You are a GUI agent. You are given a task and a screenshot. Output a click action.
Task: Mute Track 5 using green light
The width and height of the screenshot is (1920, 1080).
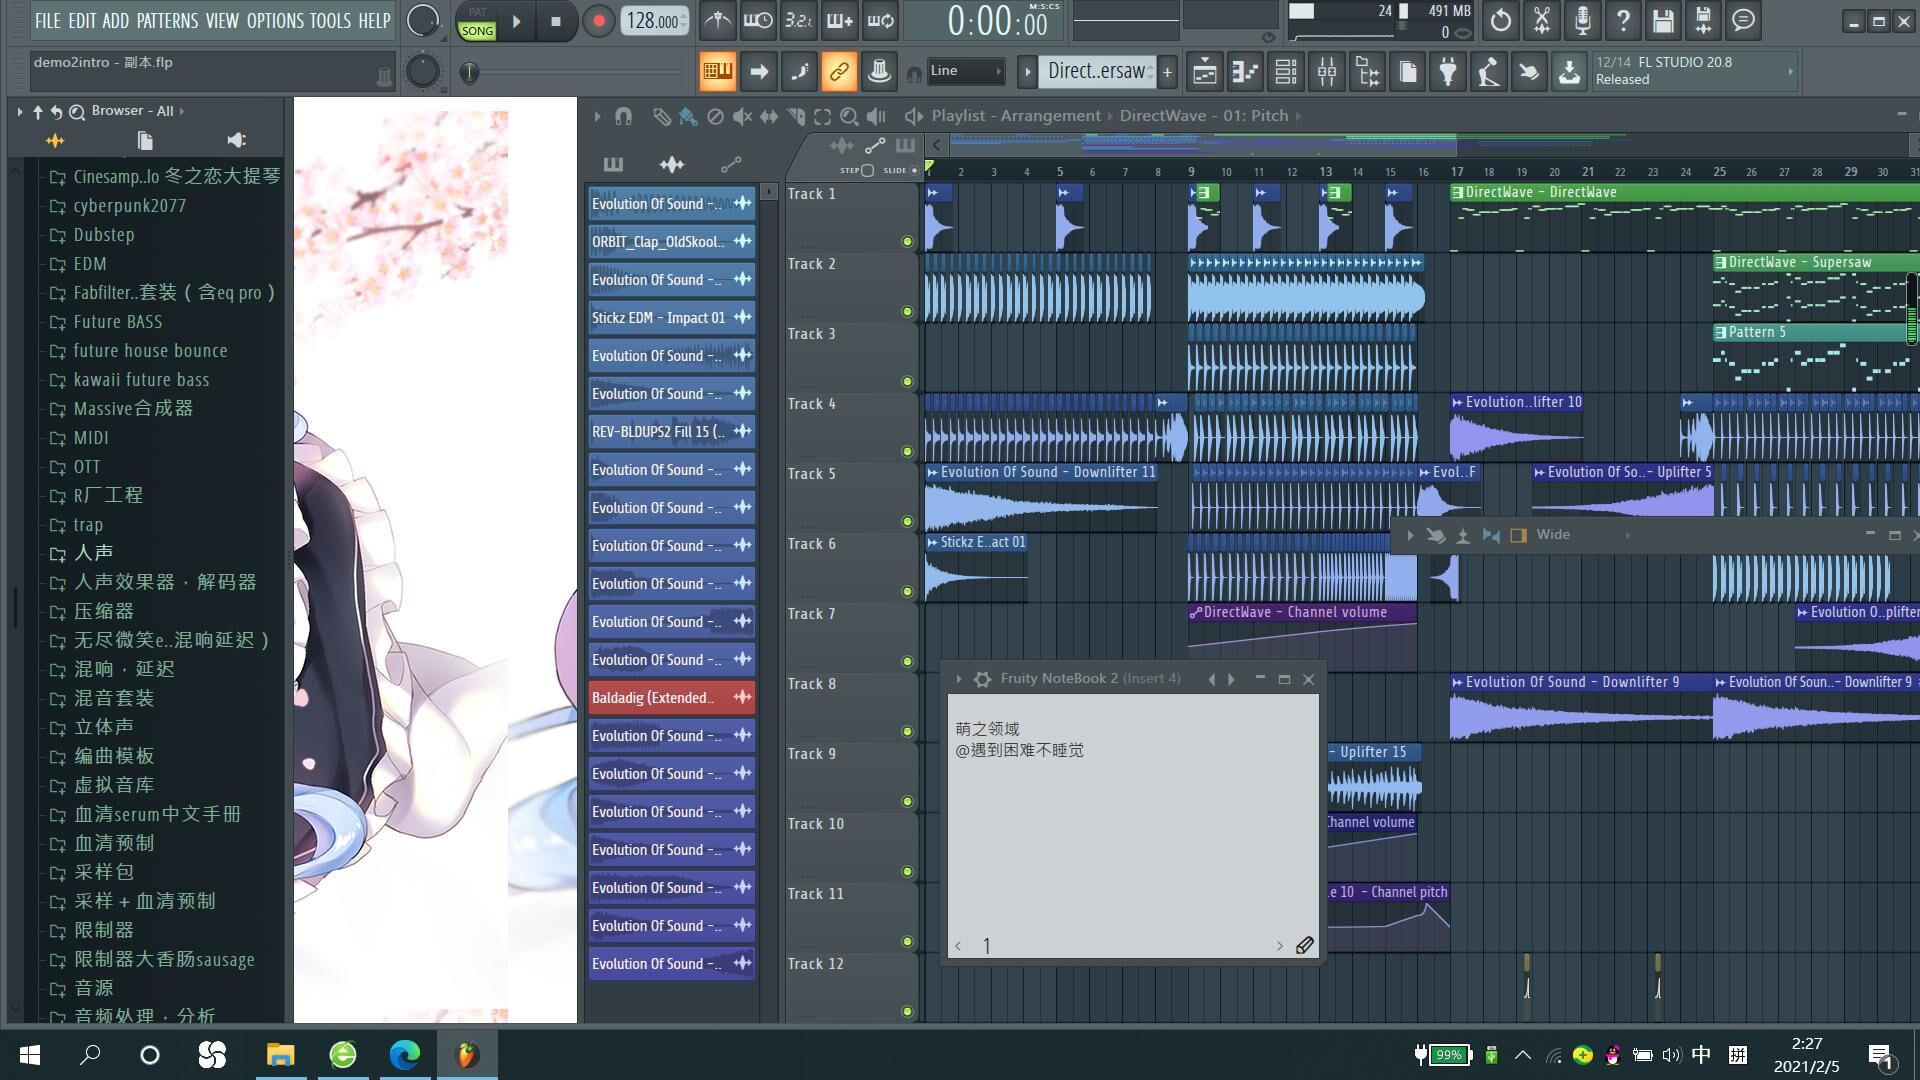pyautogui.click(x=907, y=521)
